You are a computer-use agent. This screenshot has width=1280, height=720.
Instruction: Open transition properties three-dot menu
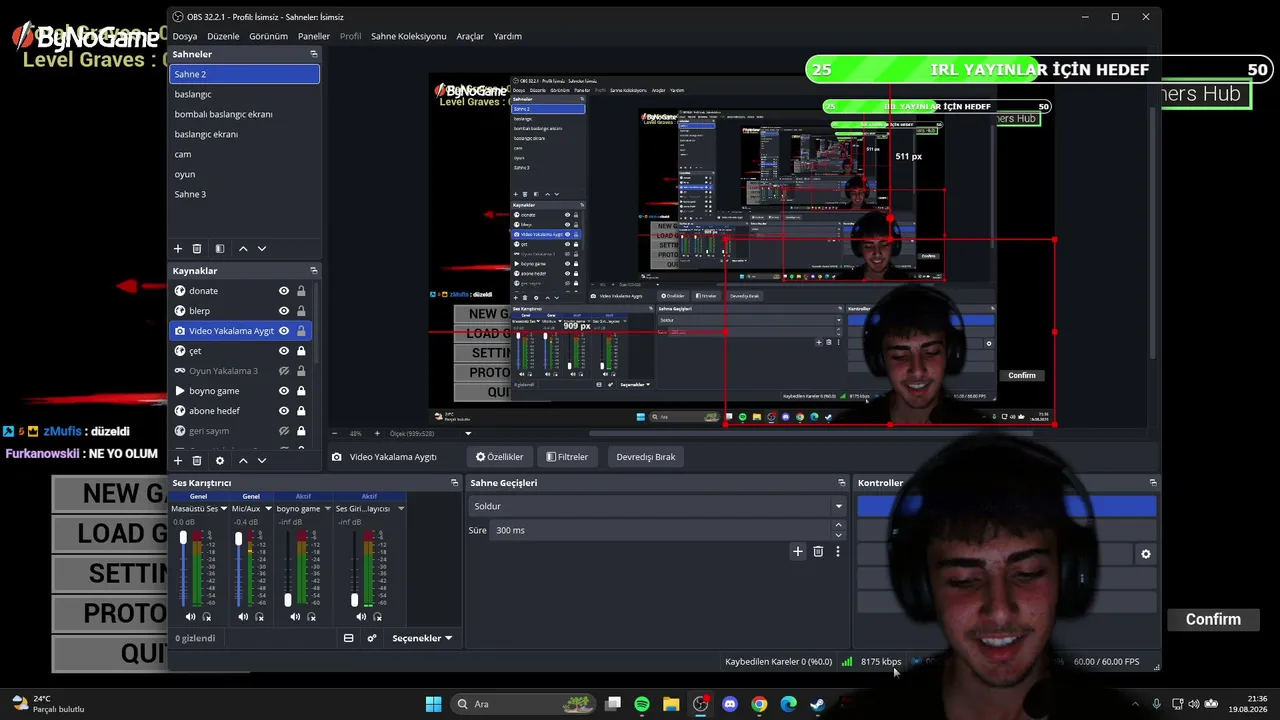coord(838,551)
